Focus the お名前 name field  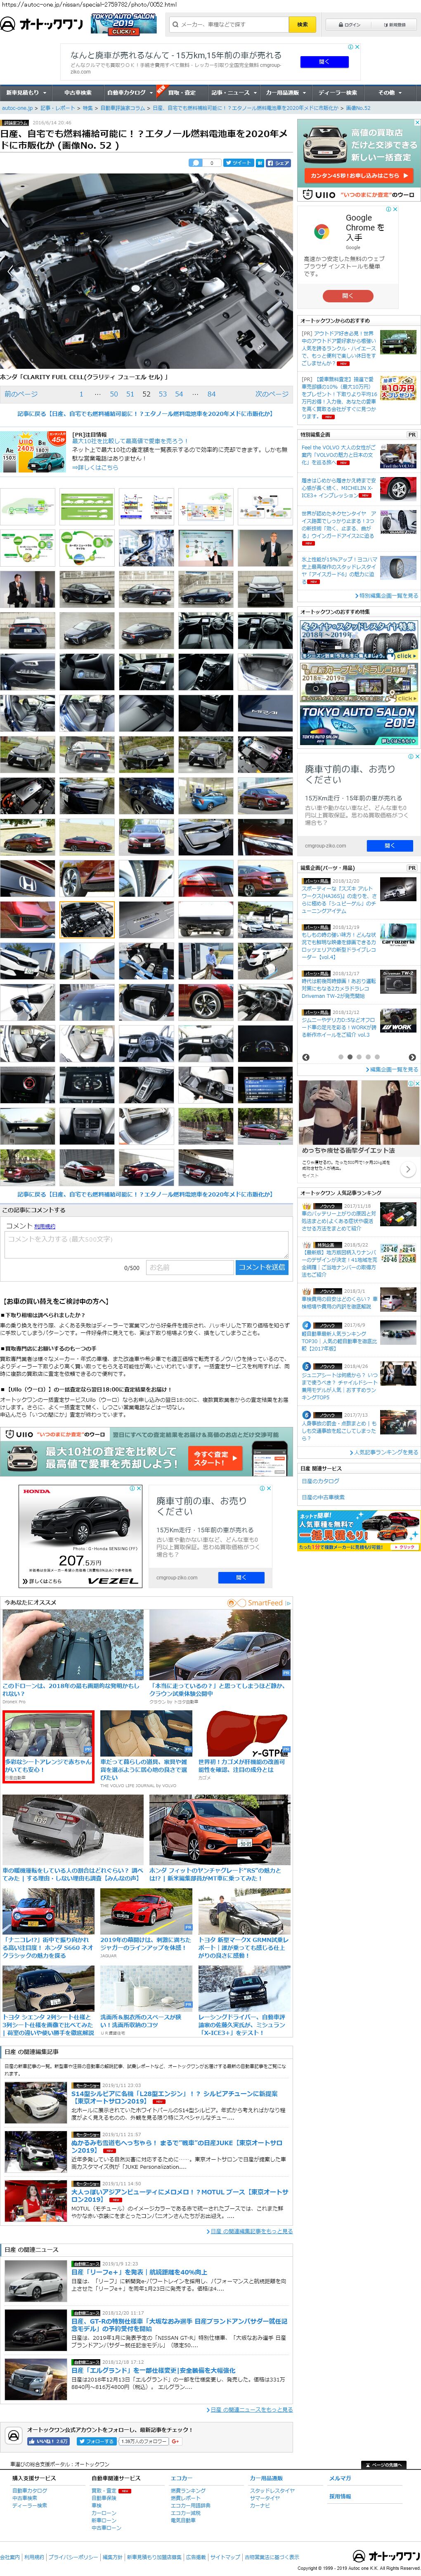(x=189, y=1267)
